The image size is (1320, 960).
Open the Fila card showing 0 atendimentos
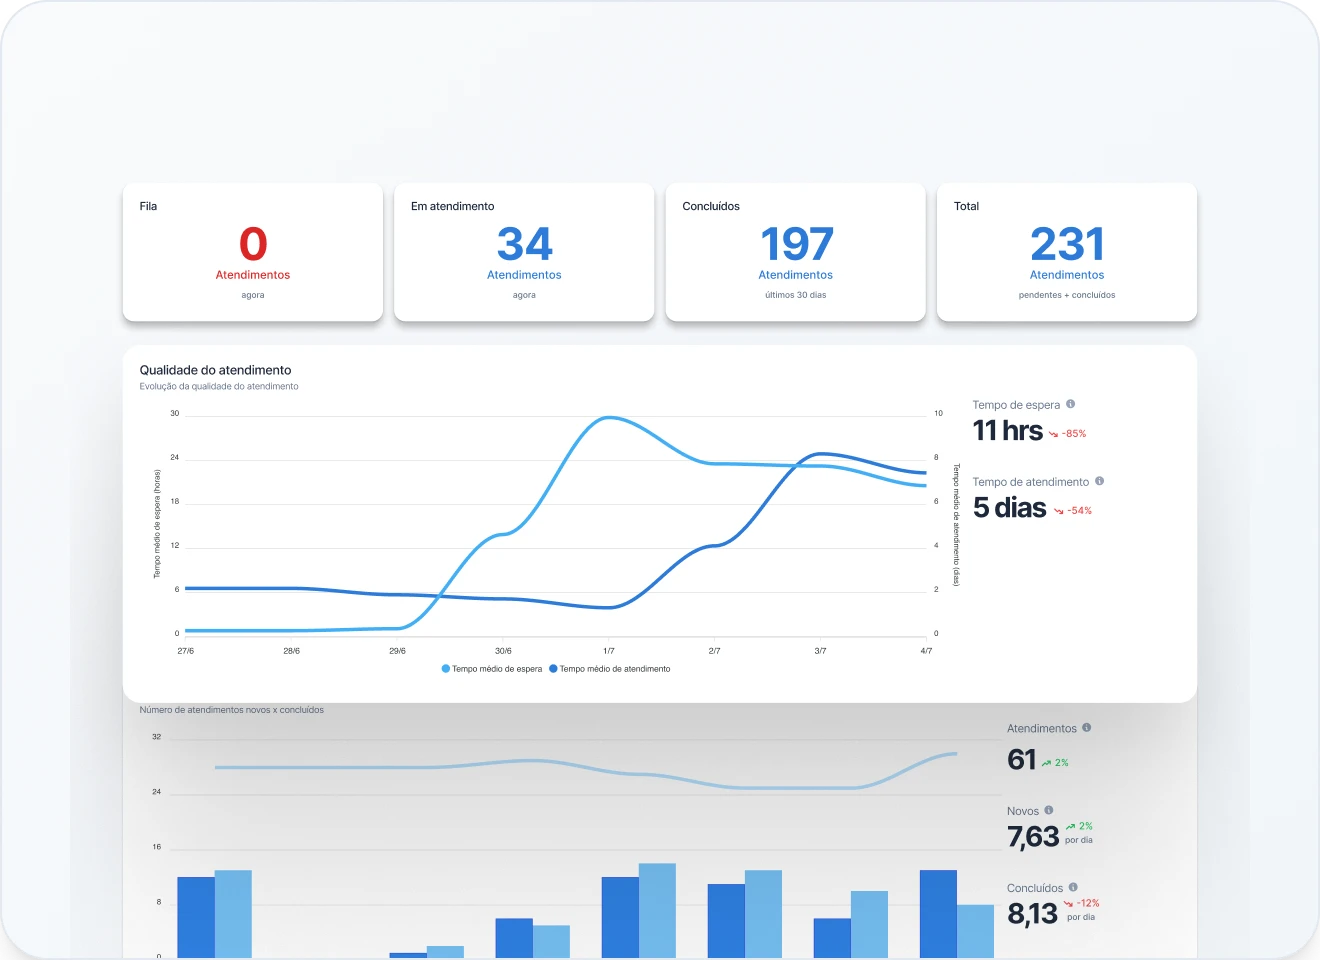point(253,252)
